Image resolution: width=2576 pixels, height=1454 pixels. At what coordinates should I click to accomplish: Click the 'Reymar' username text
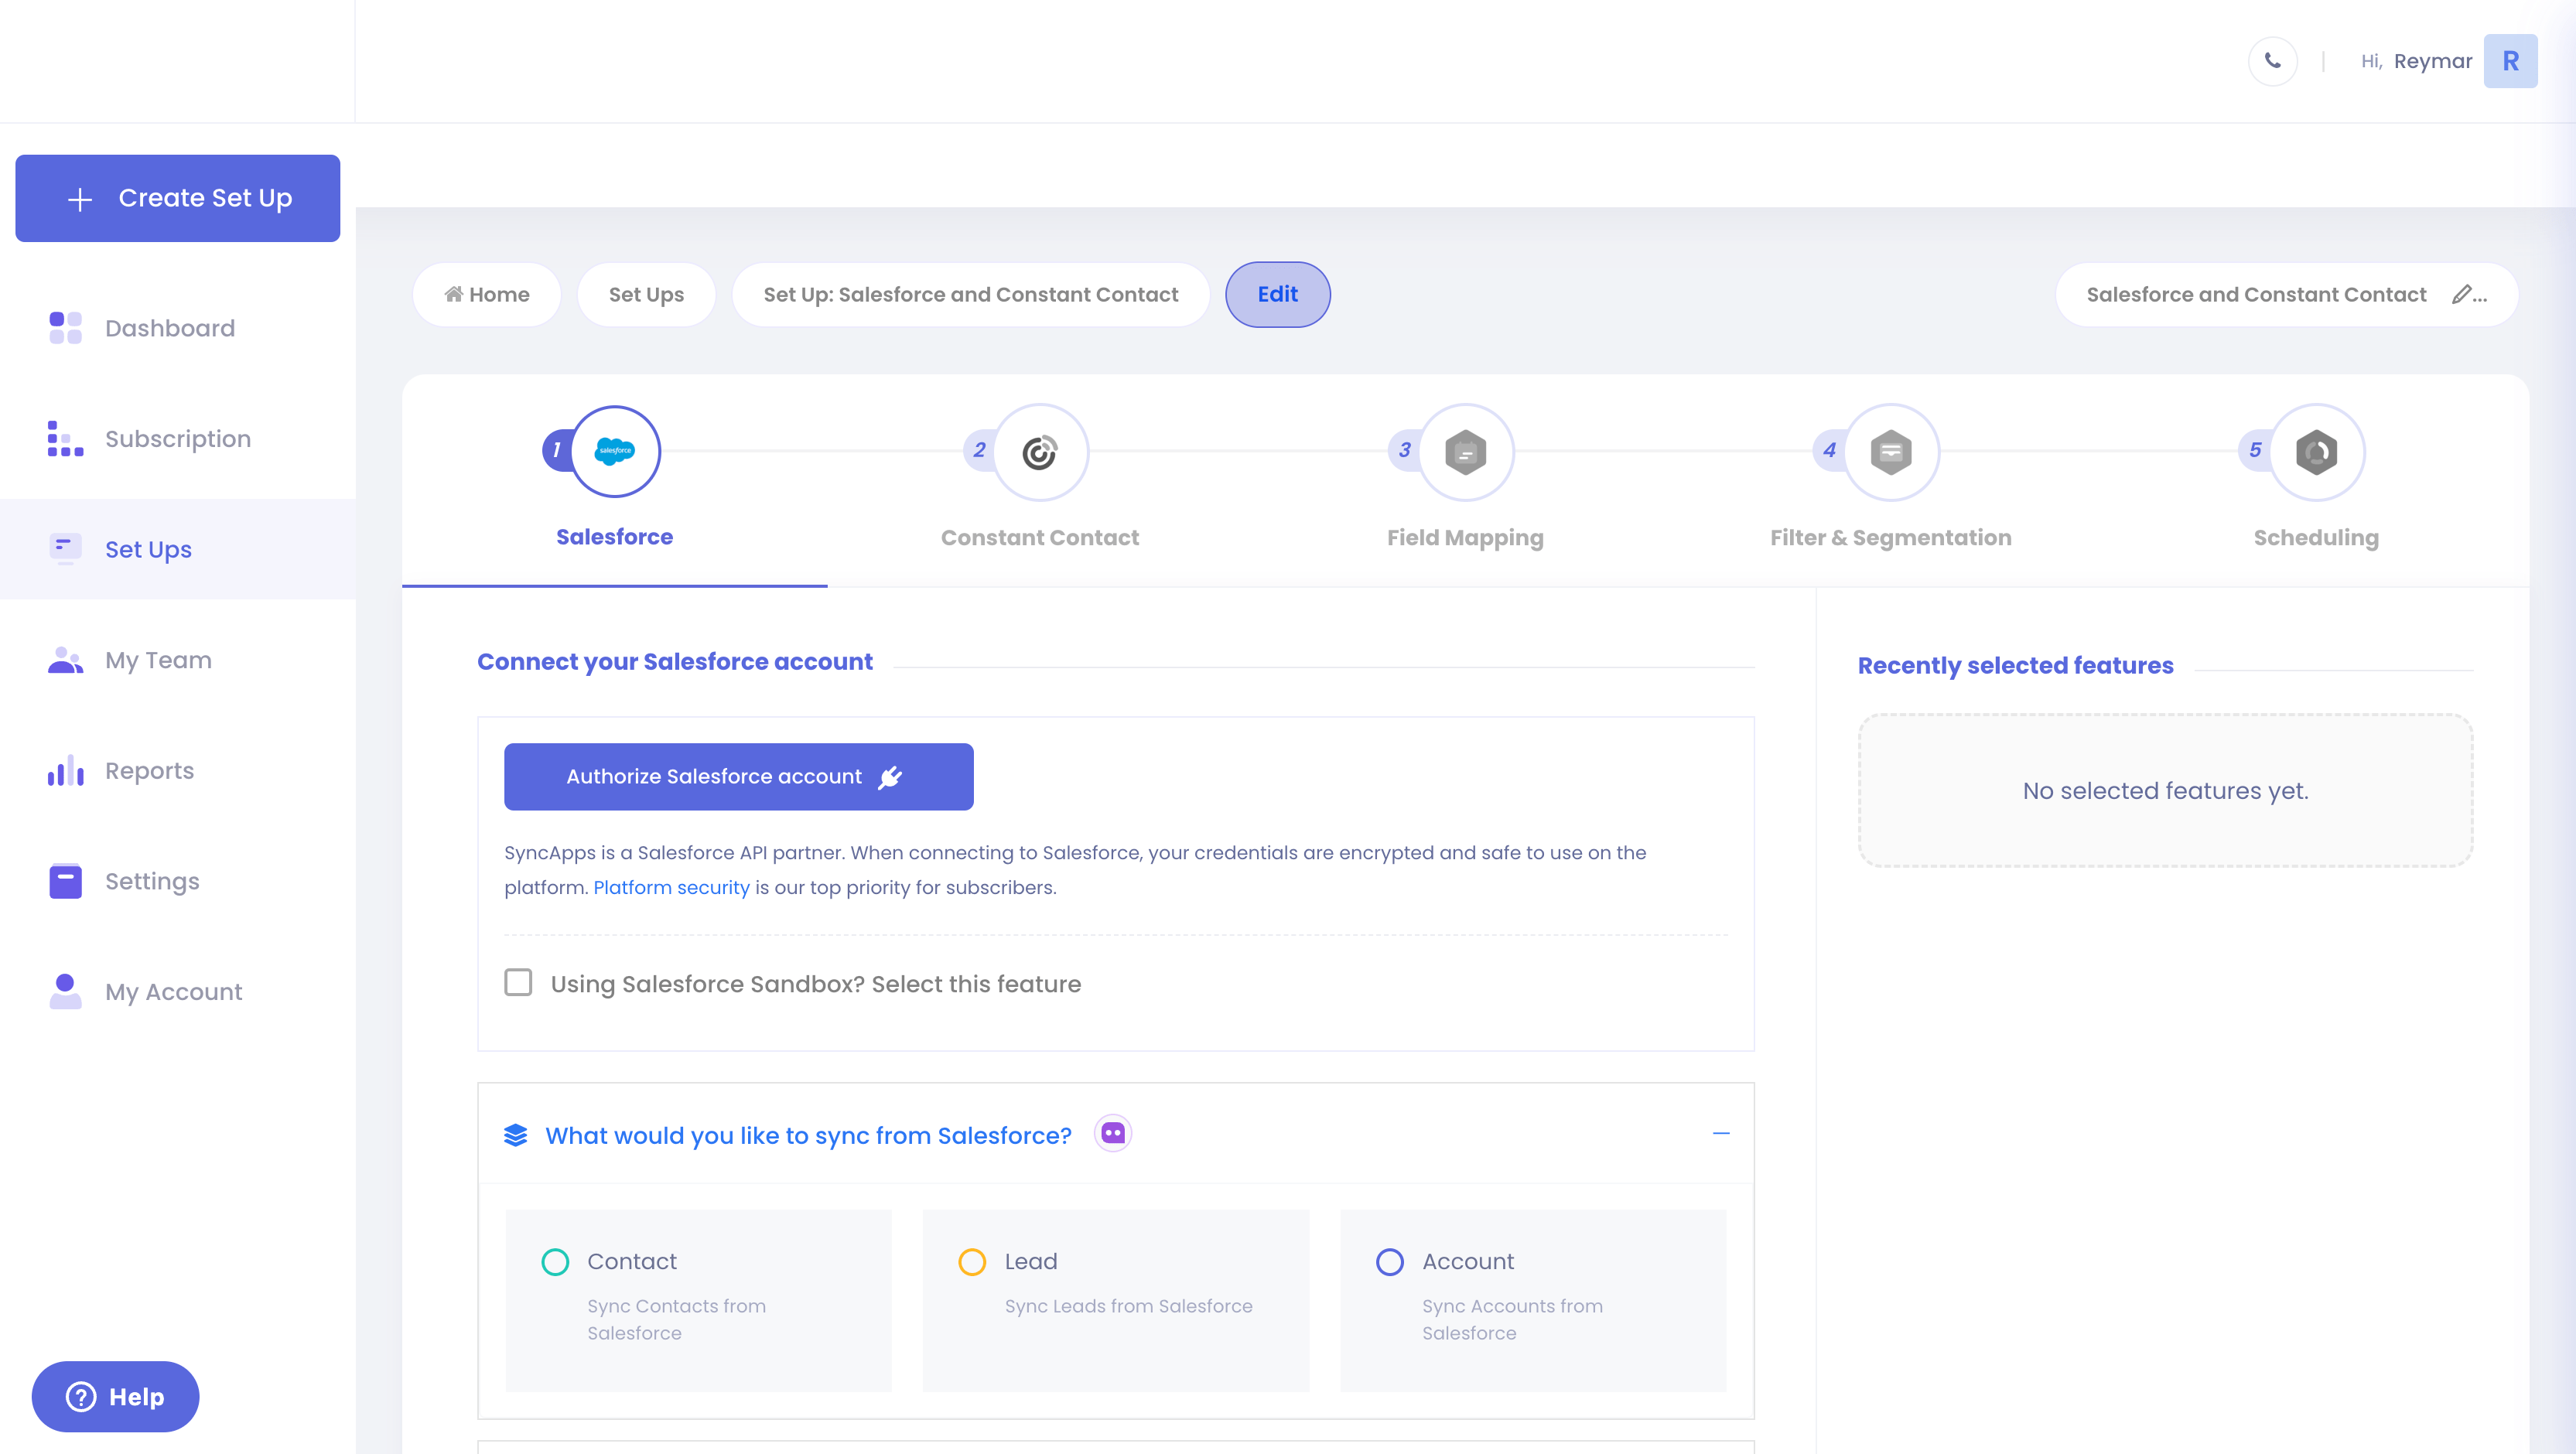(x=2432, y=61)
